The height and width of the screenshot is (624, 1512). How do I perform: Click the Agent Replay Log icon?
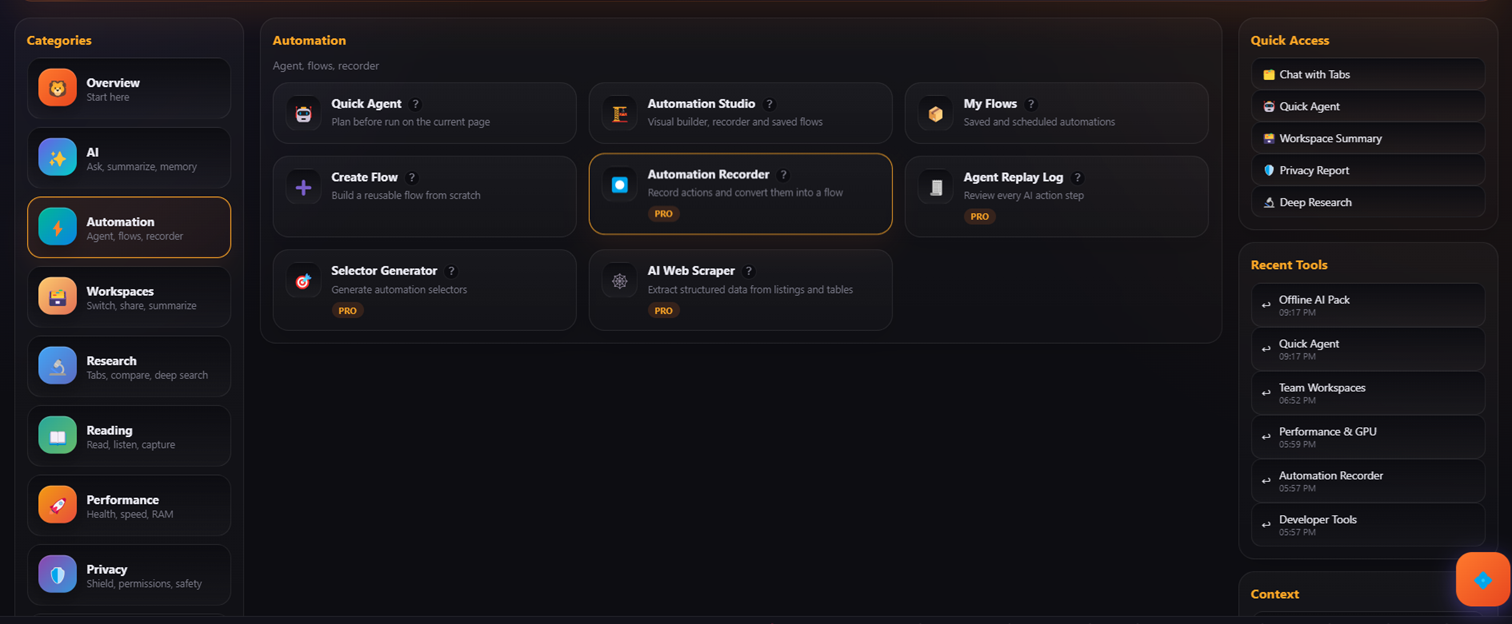936,187
